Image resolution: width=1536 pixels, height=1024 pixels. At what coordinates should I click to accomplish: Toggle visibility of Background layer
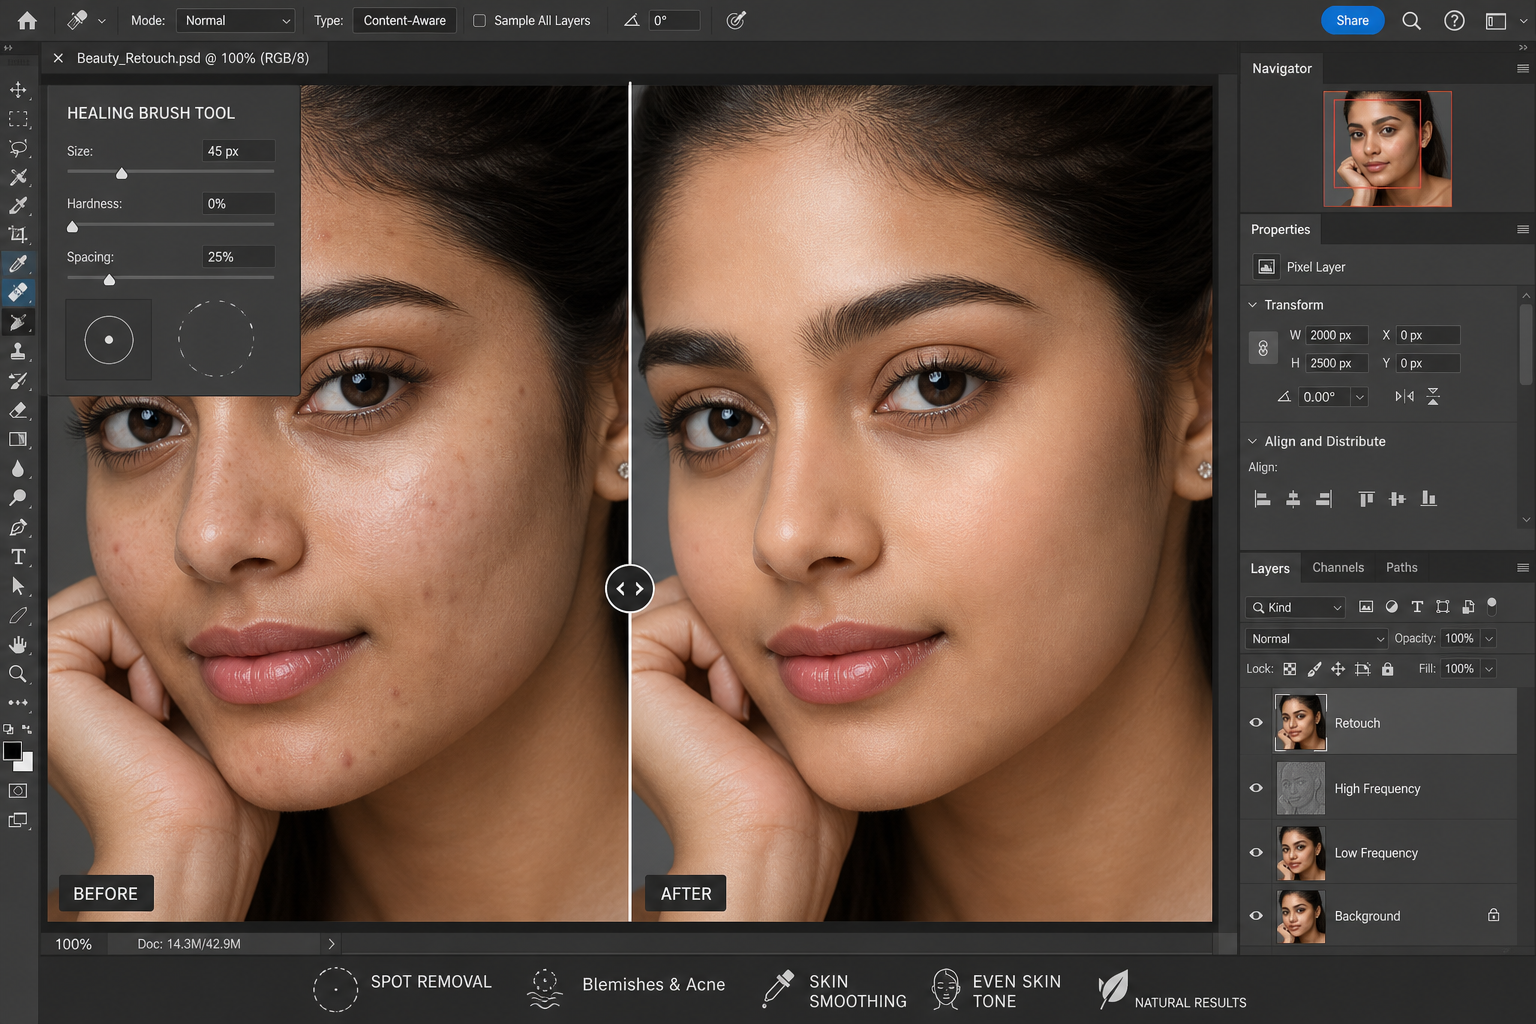coord(1256,916)
